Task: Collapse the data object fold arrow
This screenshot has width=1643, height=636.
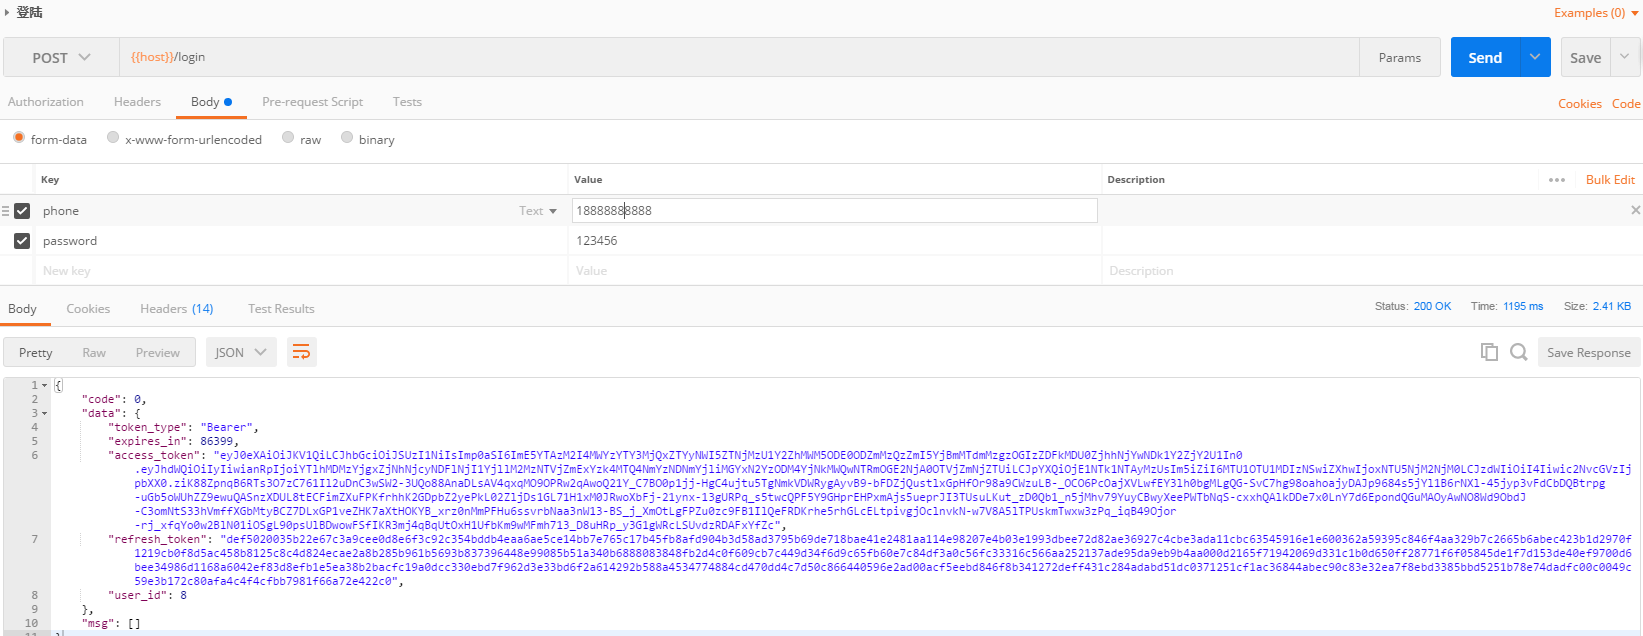Action: point(45,413)
